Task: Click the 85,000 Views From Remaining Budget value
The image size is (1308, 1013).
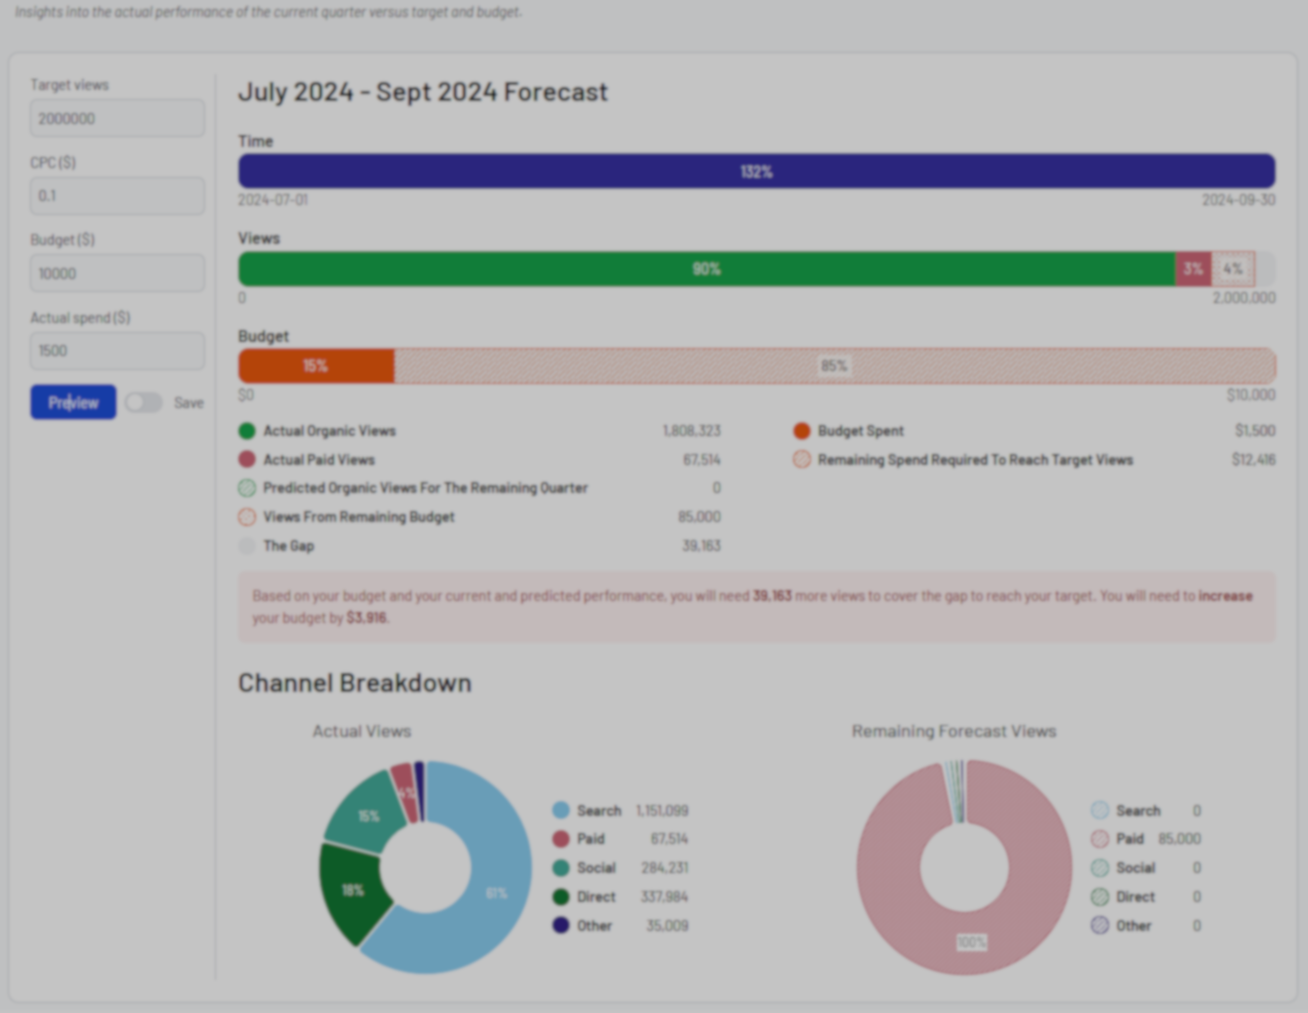Action: pos(699,517)
